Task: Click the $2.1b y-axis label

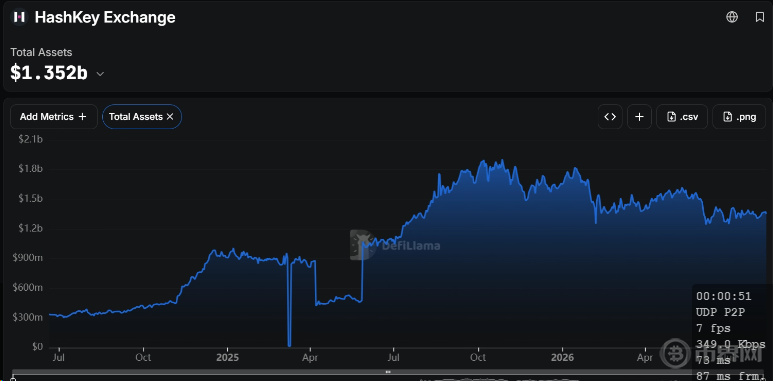Action: pos(31,139)
